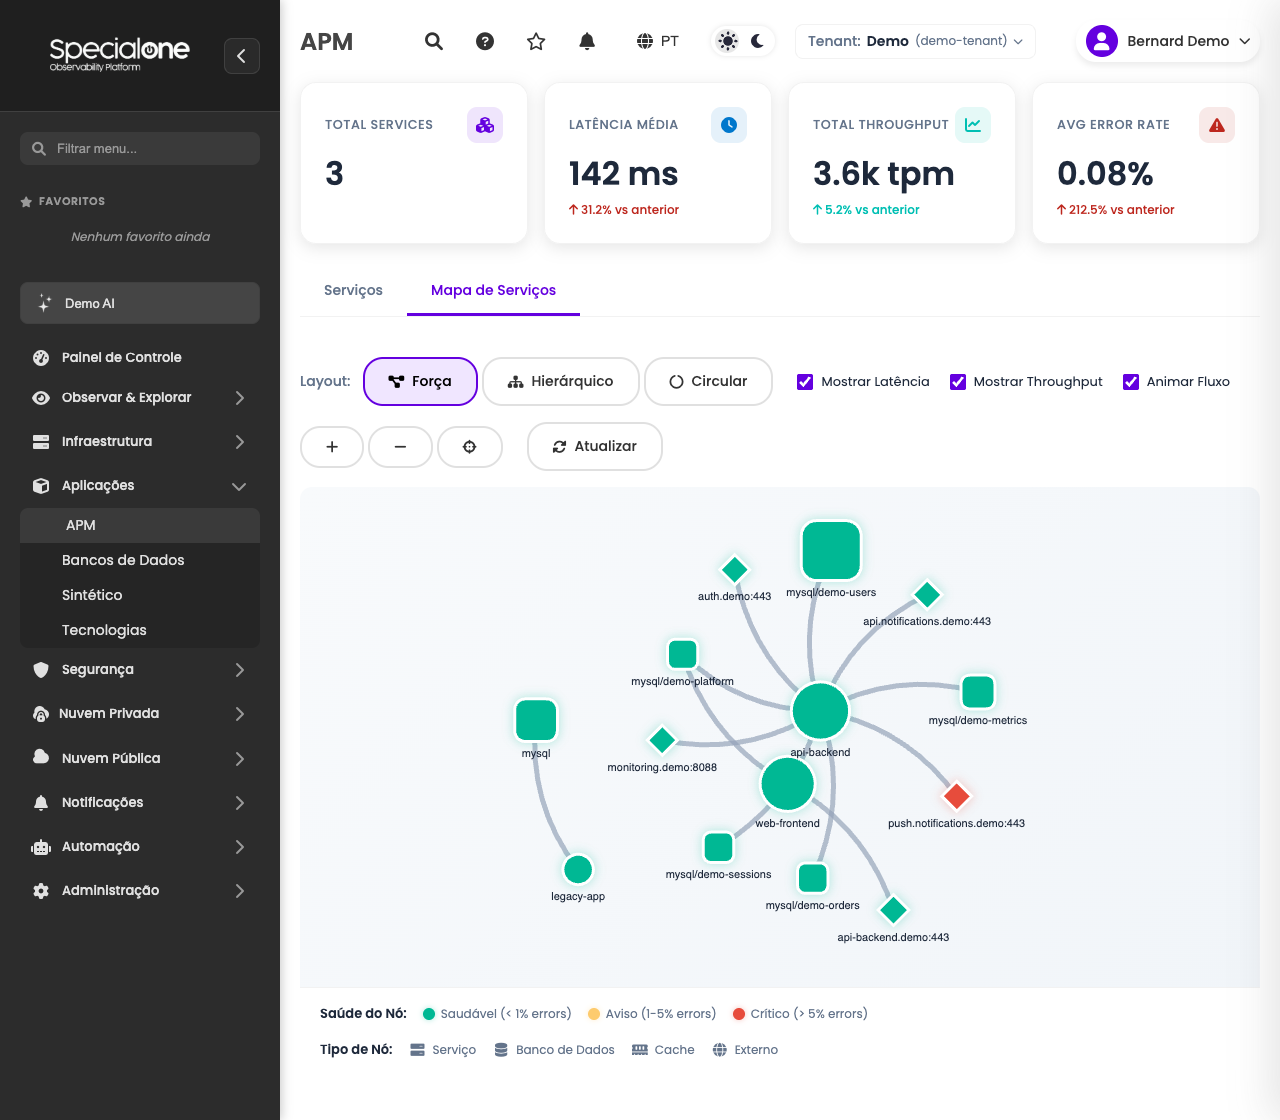Click the mysql/demo-metrics database node
The height and width of the screenshot is (1120, 1280).
click(978, 691)
